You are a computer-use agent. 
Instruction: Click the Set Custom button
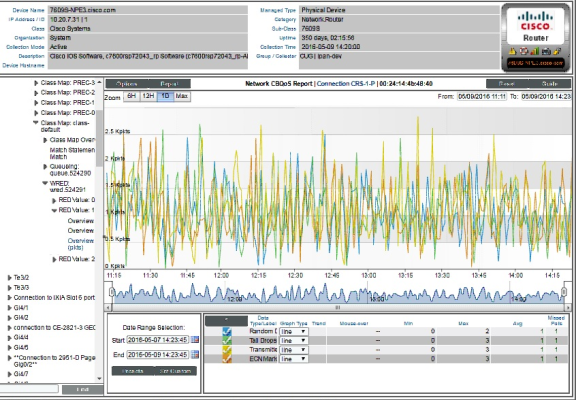175,371
